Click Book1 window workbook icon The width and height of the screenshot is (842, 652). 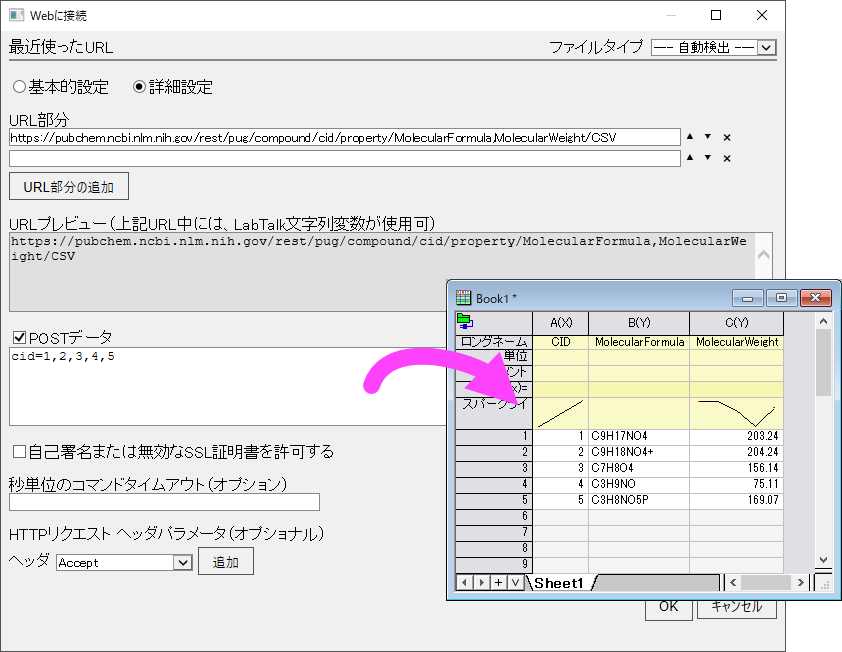[463, 298]
